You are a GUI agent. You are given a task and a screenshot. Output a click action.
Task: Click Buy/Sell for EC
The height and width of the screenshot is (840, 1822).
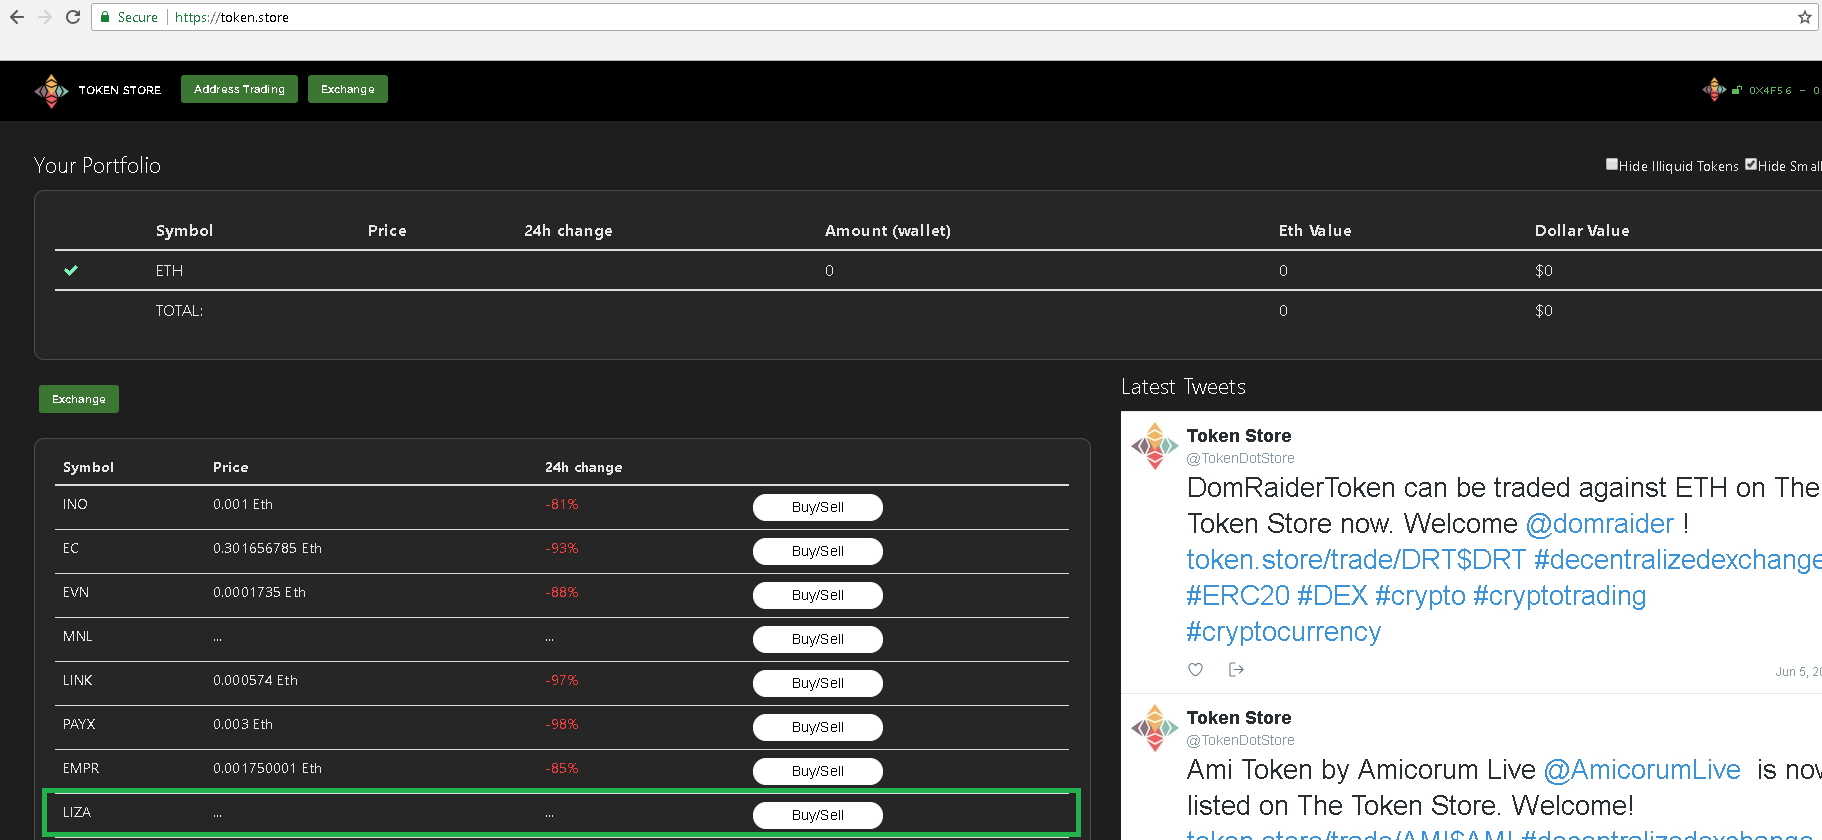click(818, 551)
